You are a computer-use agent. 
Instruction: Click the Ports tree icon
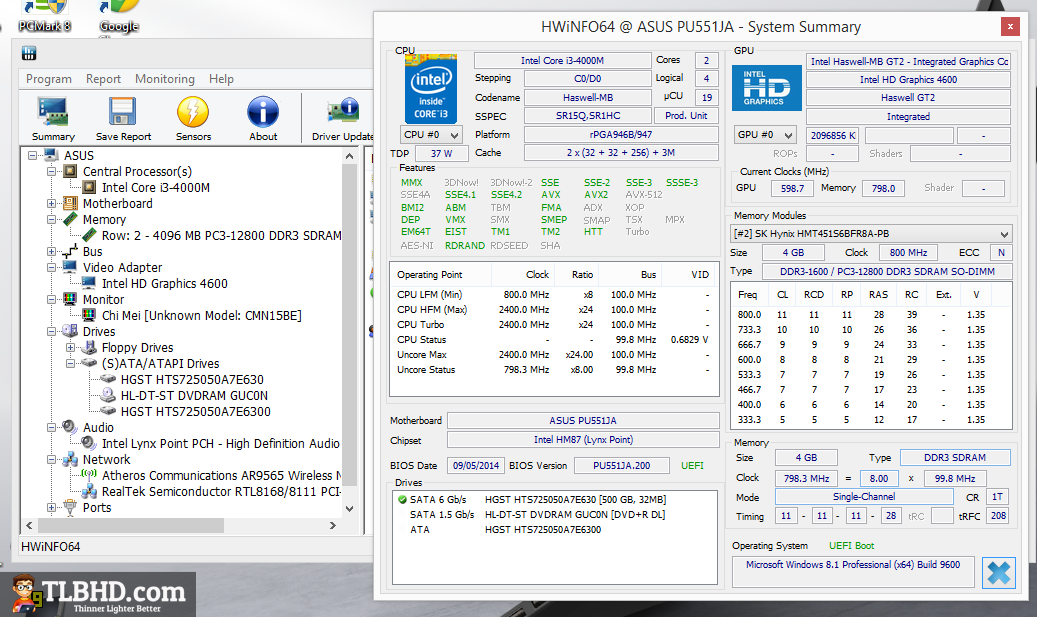(71, 507)
